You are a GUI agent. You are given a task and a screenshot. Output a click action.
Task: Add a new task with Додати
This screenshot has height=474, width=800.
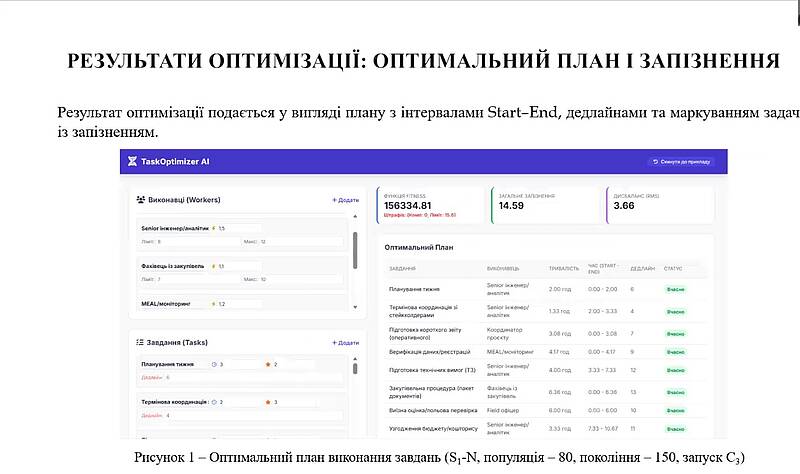click(345, 342)
